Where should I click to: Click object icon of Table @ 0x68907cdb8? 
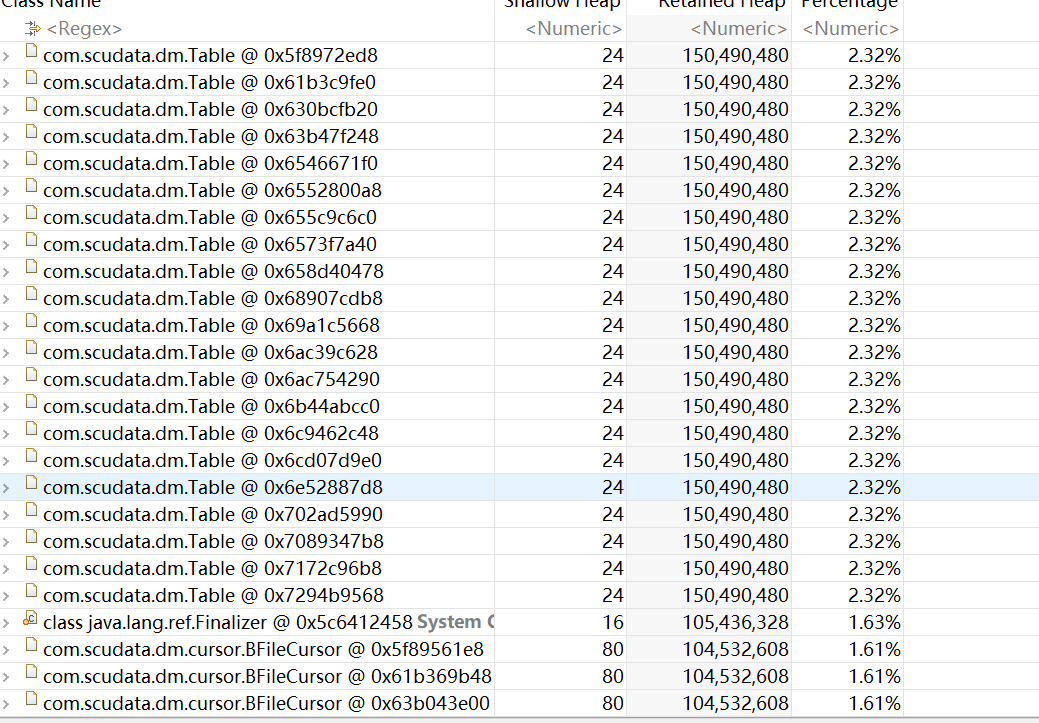click(31, 294)
